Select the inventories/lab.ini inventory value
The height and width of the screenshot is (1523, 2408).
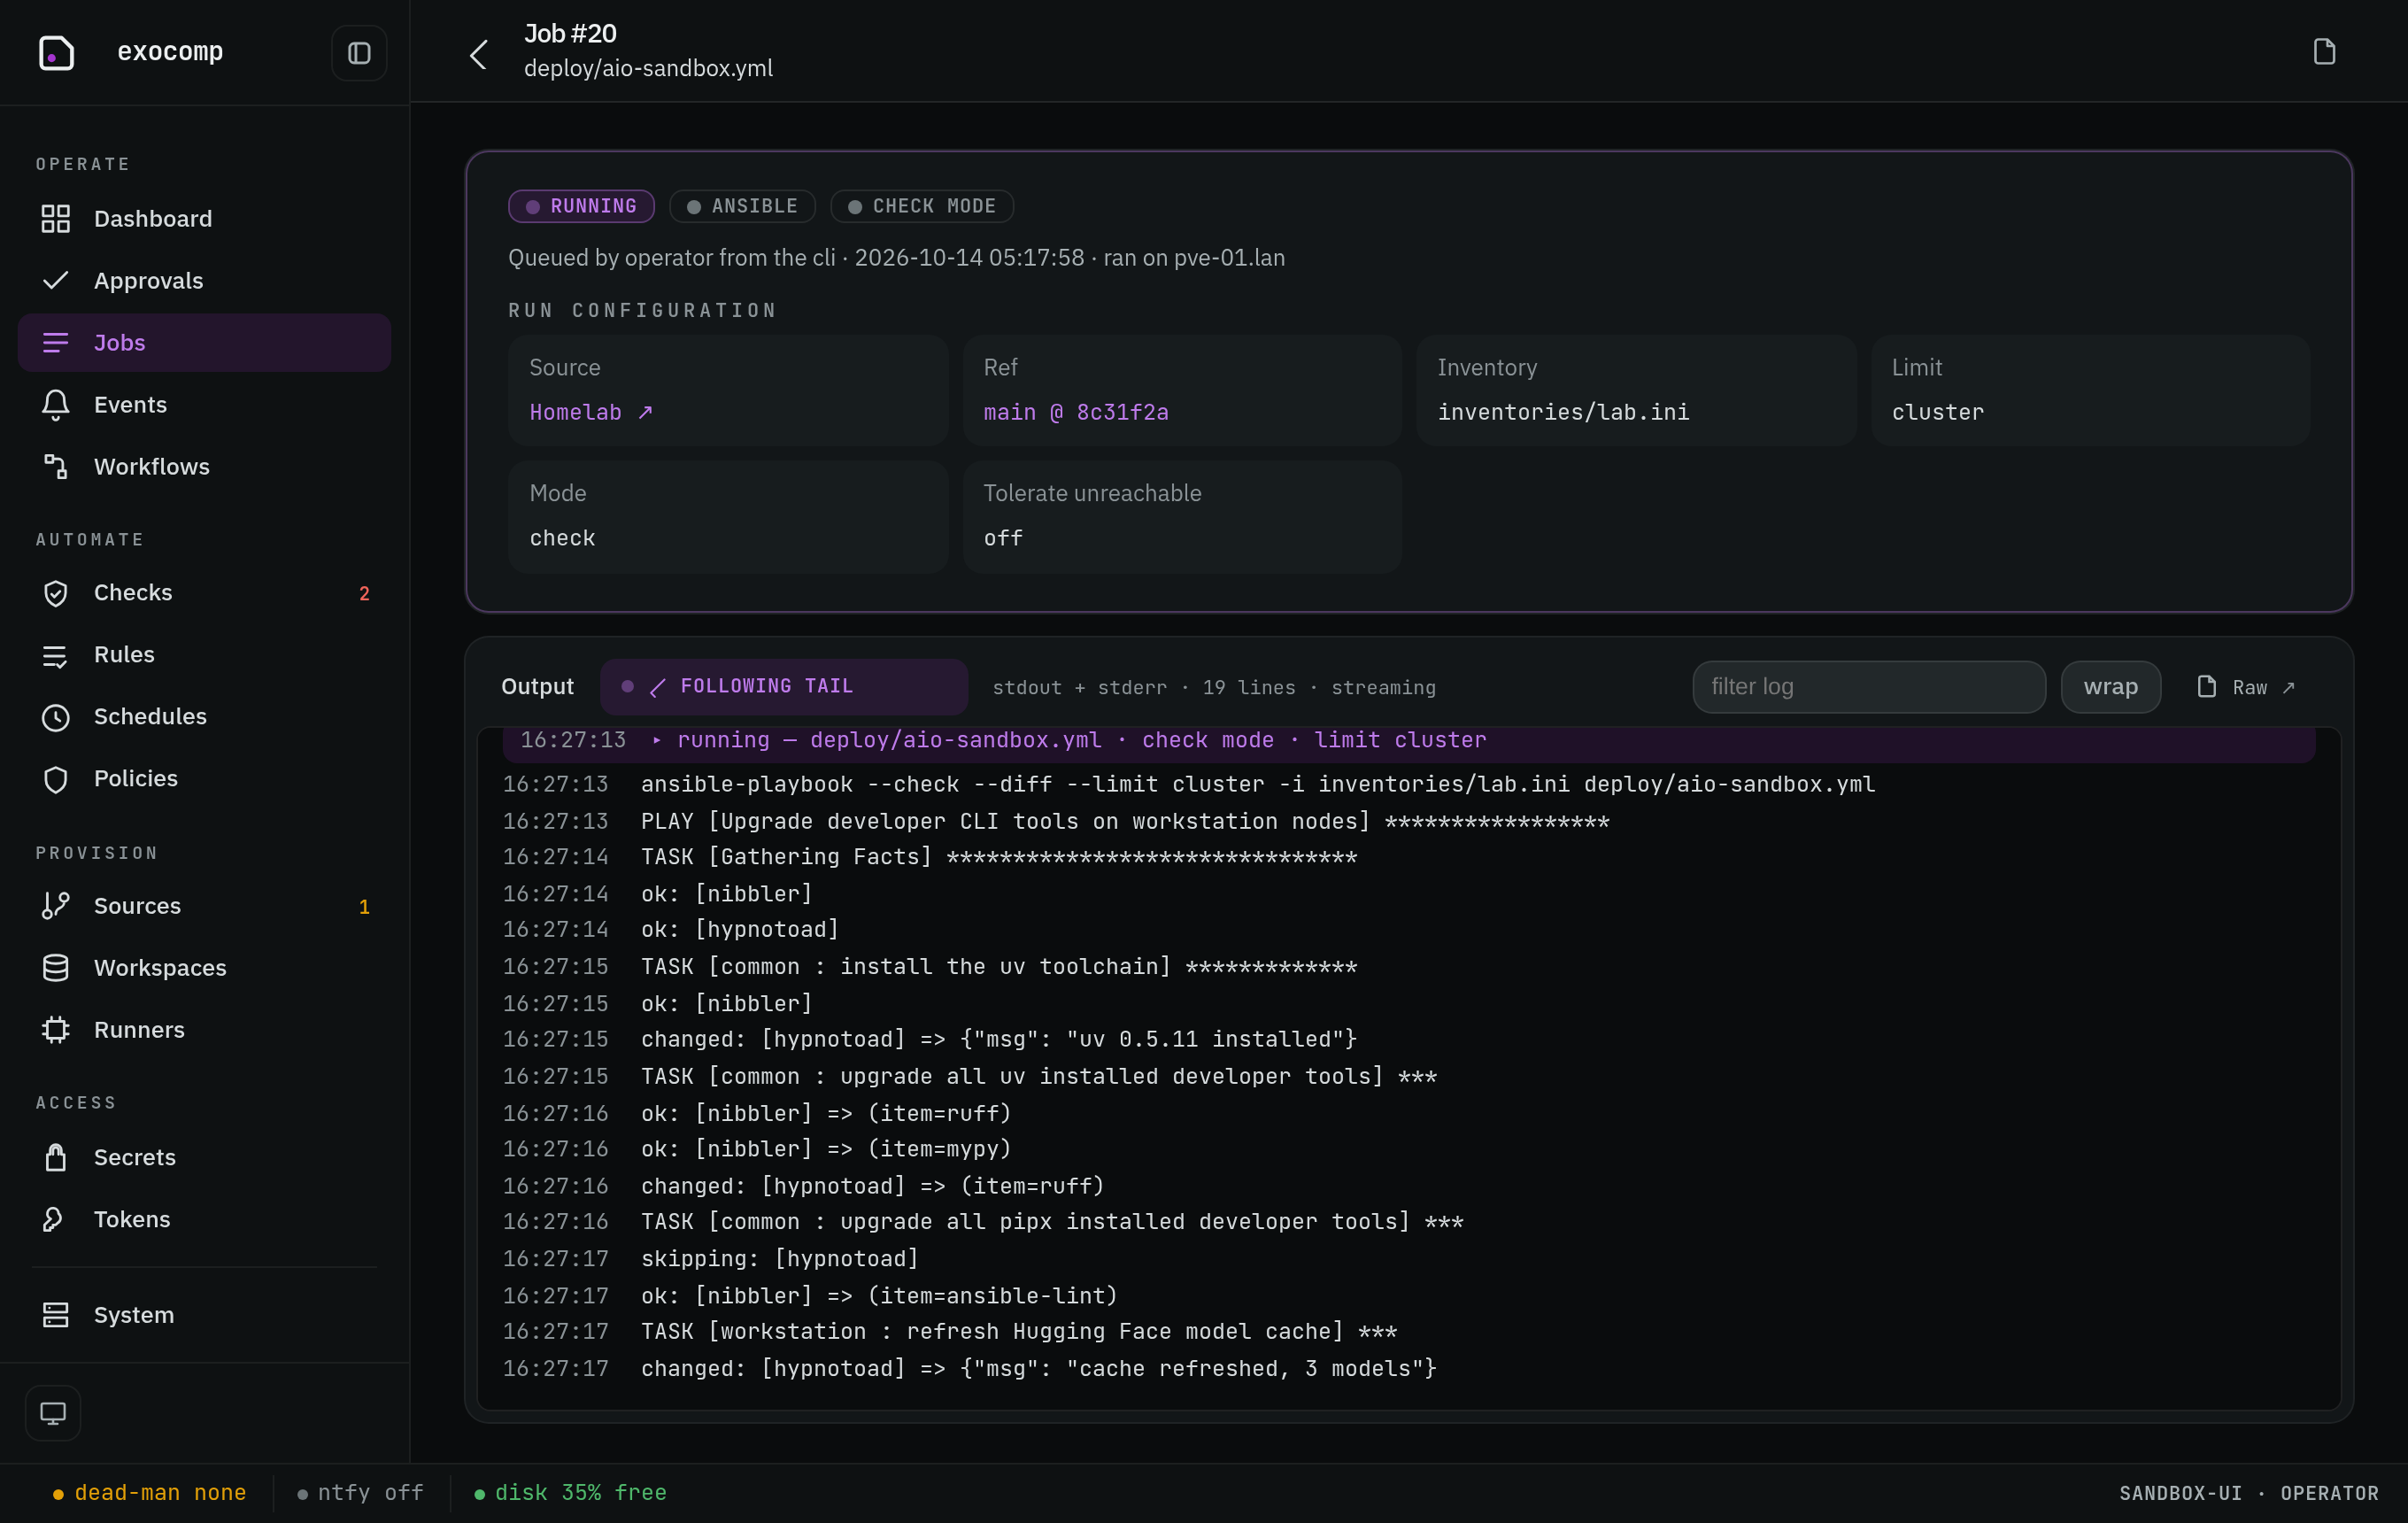(1563, 412)
